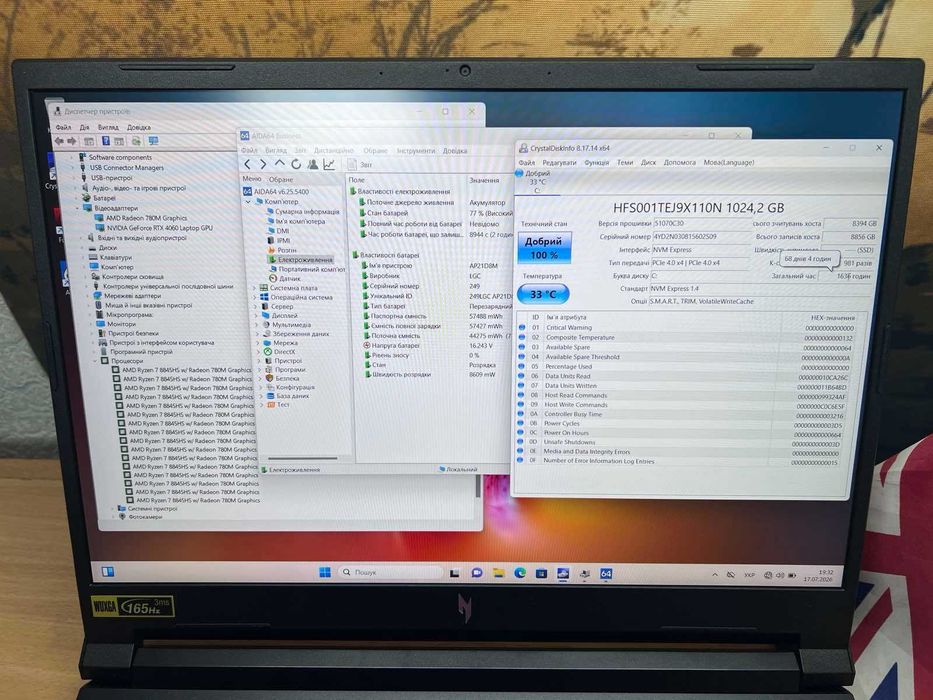This screenshot has width=933, height=700.
Task: Click the update driver icon in Device Manager
Action: 136,141
